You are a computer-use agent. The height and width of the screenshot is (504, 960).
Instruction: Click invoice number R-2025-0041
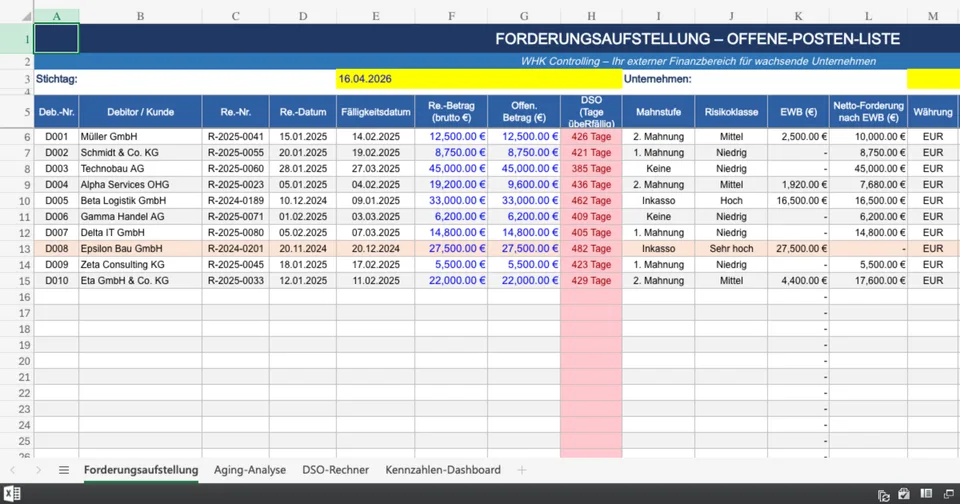coord(236,137)
